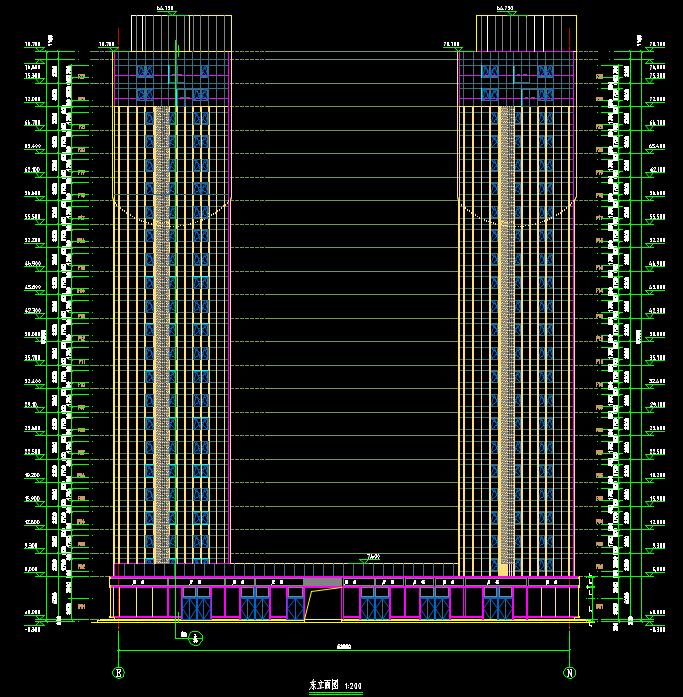
Task: Click the hatched central column of left tower
Action: pos(161,330)
